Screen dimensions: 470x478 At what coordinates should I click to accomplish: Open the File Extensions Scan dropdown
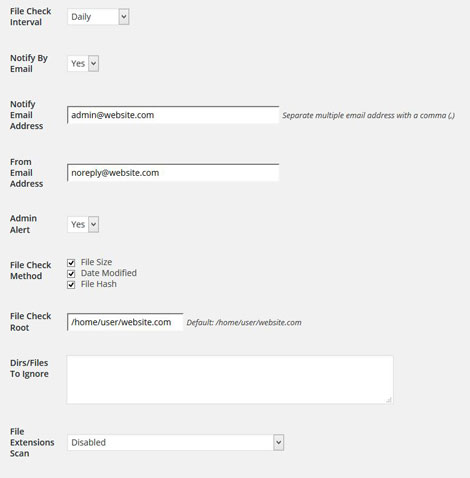point(175,442)
